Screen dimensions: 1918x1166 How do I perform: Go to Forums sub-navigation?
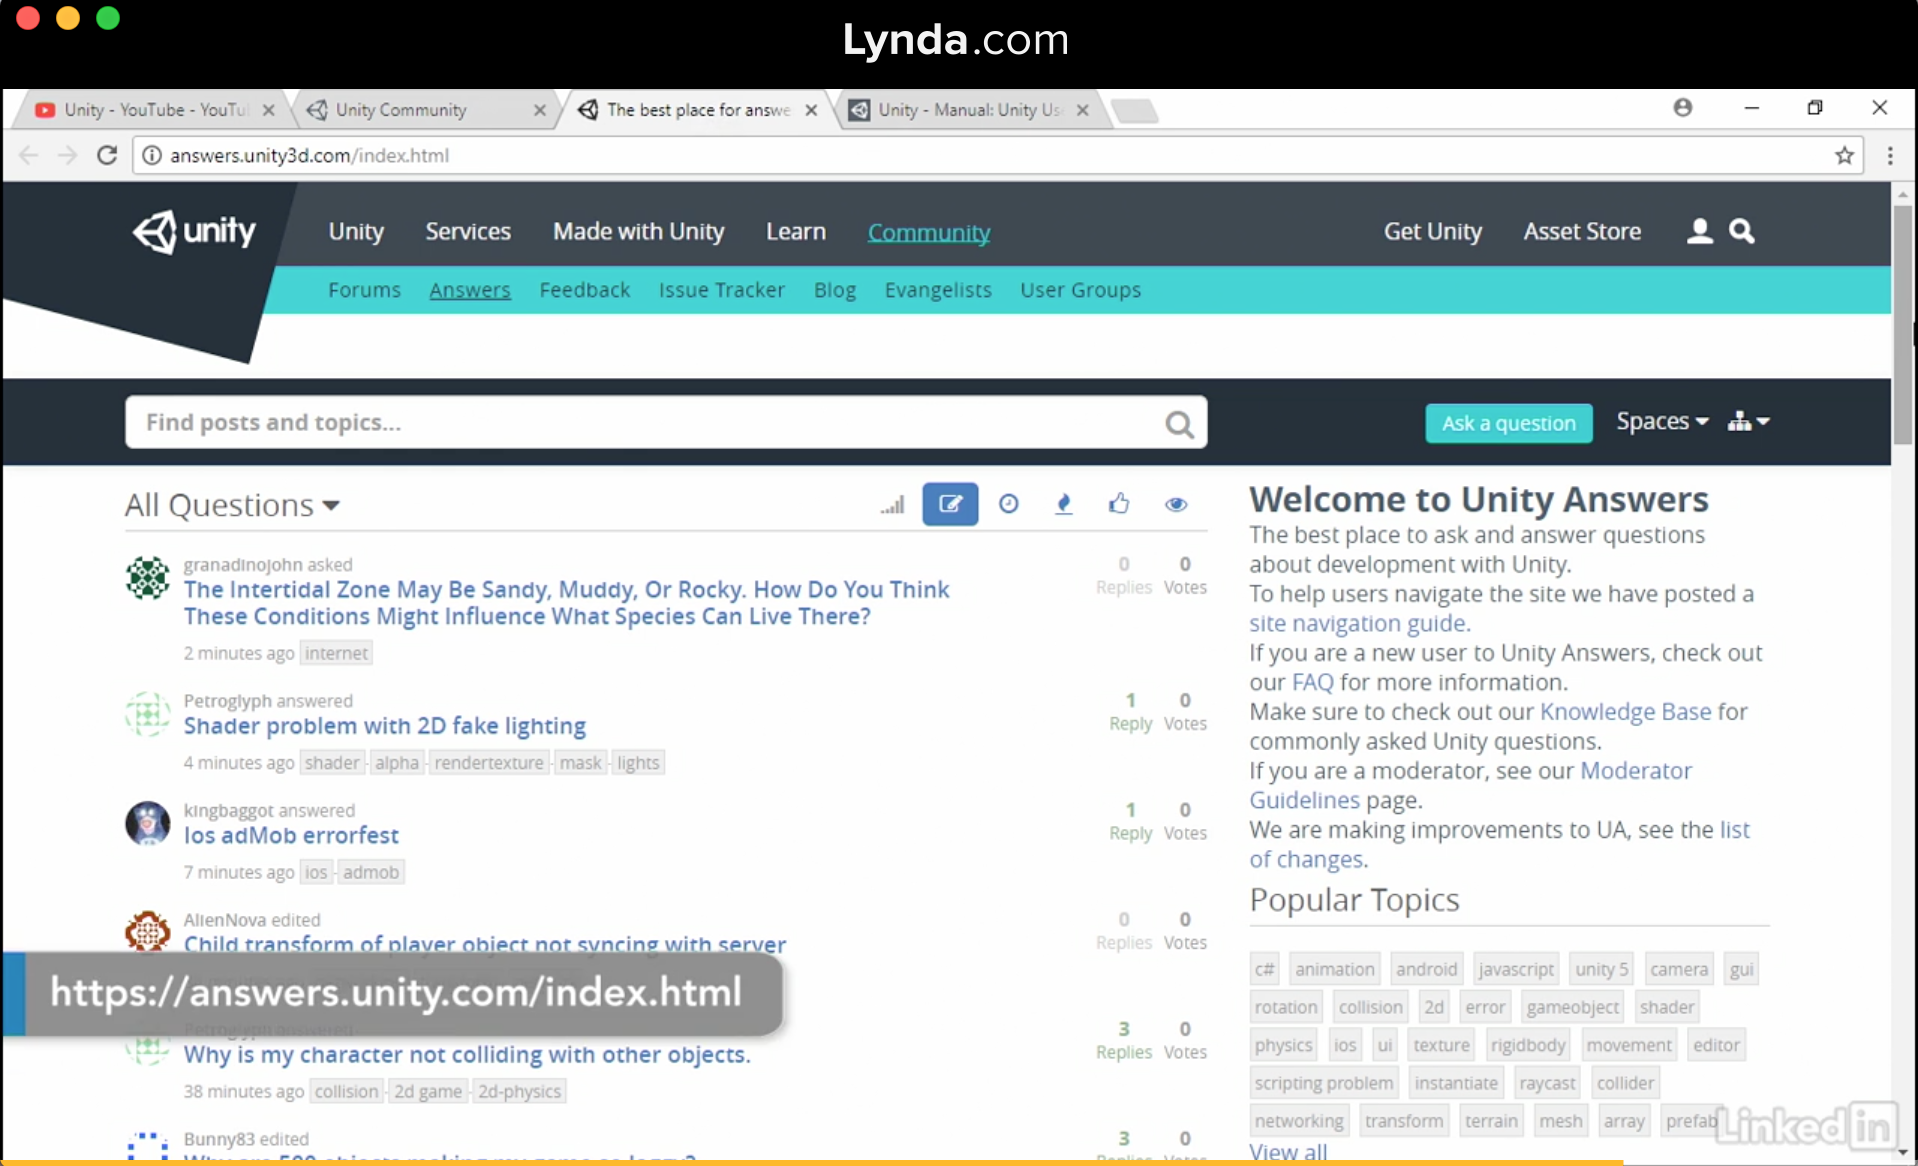(x=364, y=290)
